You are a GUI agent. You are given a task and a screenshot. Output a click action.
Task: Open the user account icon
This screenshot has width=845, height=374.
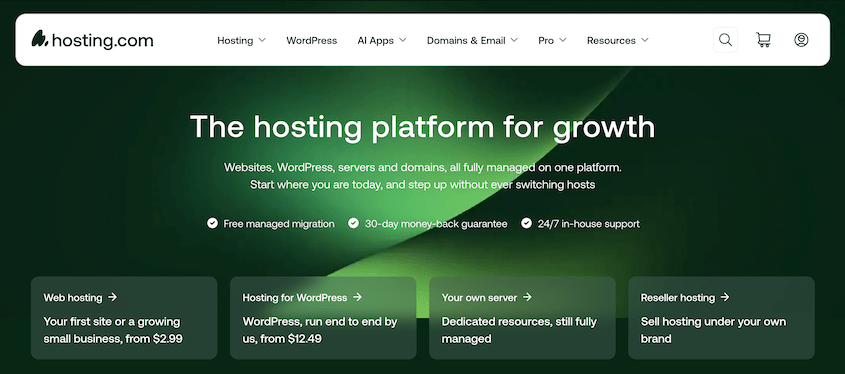click(x=801, y=40)
